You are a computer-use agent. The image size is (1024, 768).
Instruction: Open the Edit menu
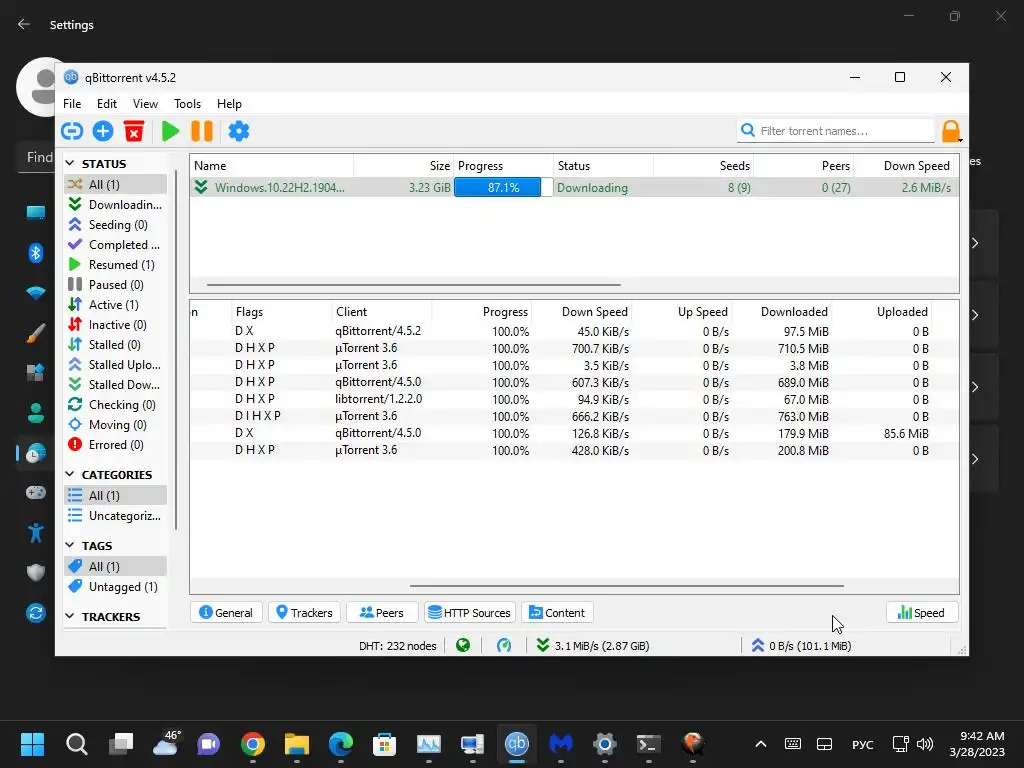coord(106,104)
